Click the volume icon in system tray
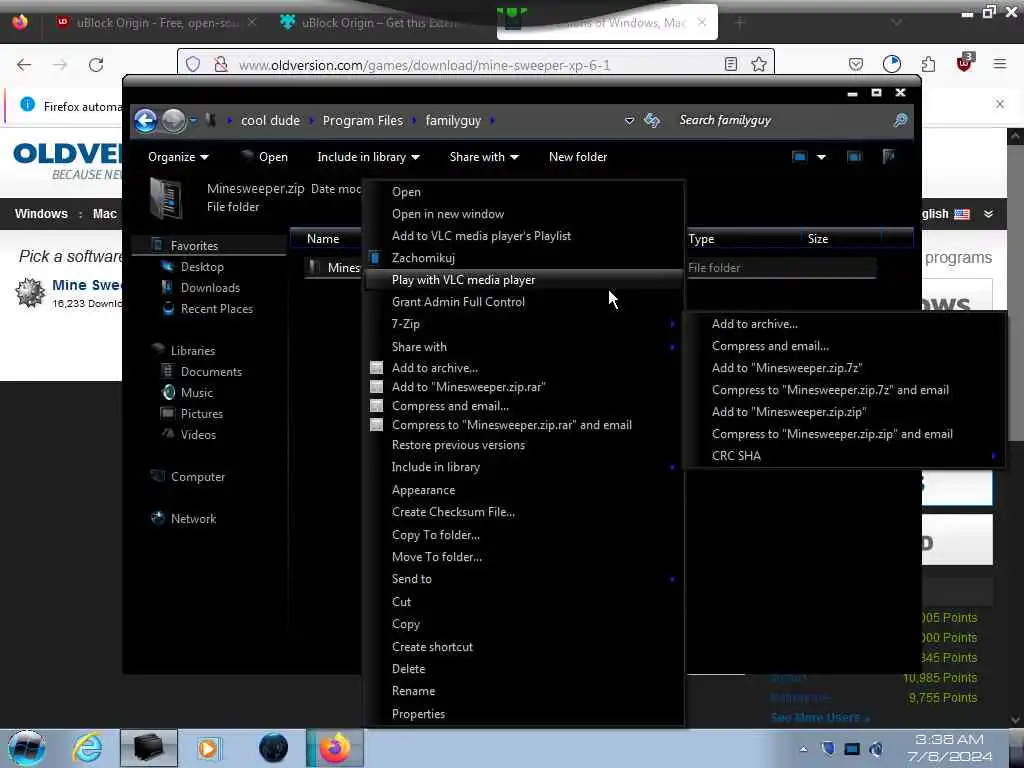Viewport: 1024px width, 768px height. 876,748
